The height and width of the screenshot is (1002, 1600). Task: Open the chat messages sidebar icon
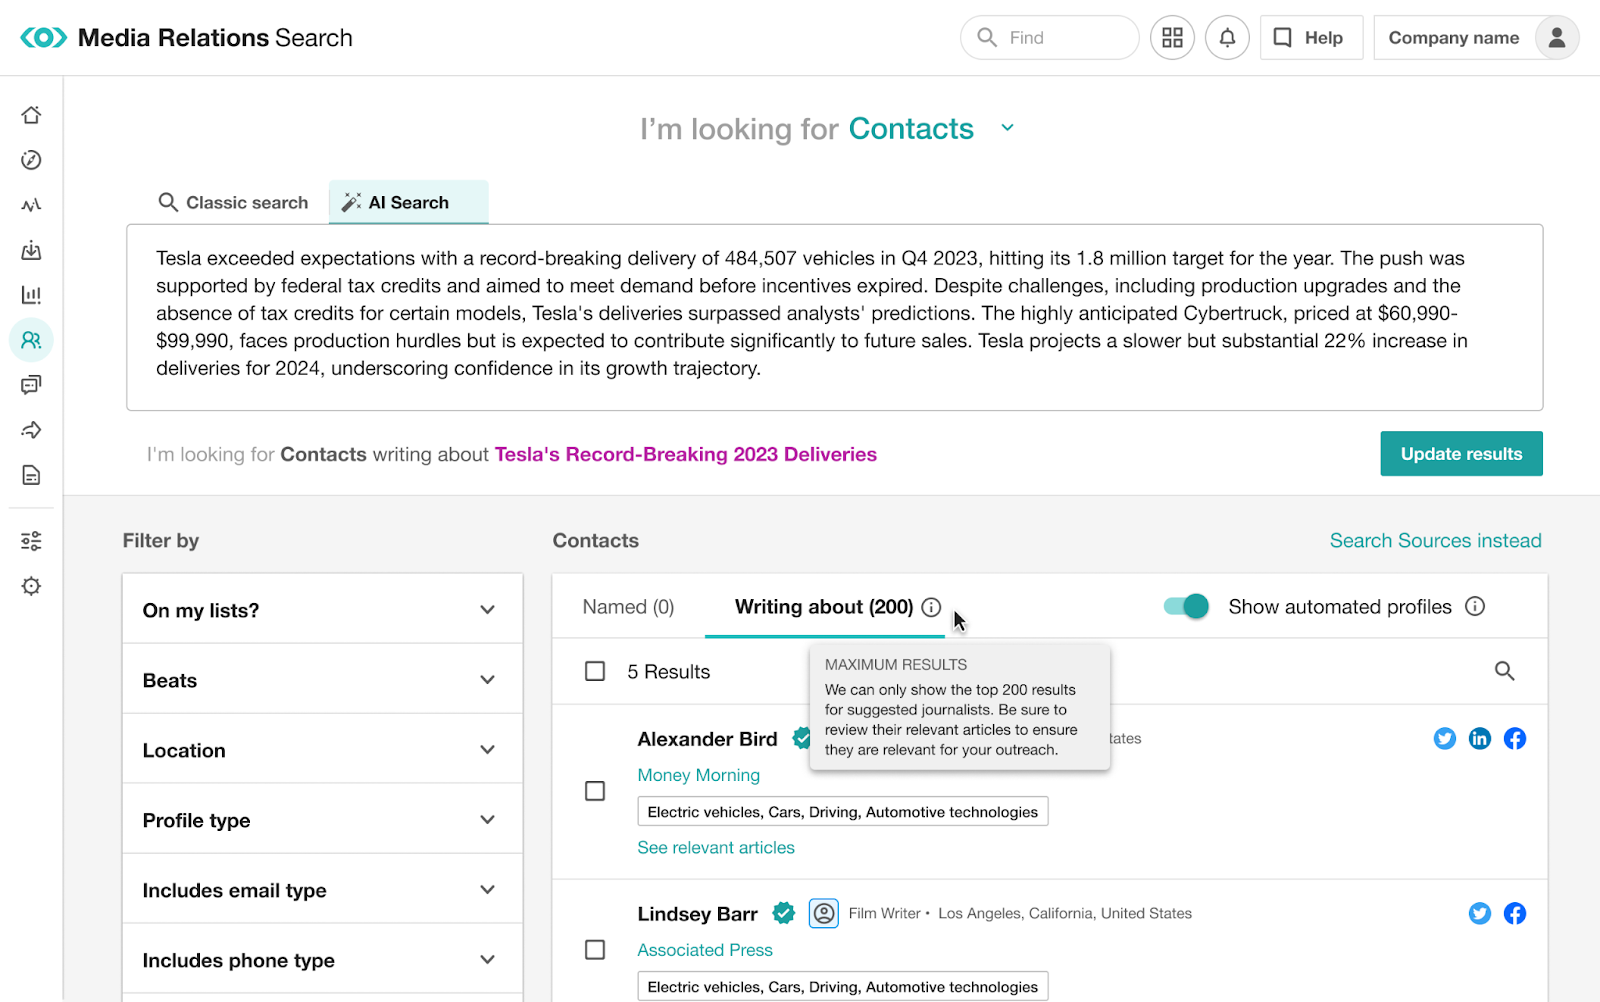pyautogui.click(x=31, y=385)
